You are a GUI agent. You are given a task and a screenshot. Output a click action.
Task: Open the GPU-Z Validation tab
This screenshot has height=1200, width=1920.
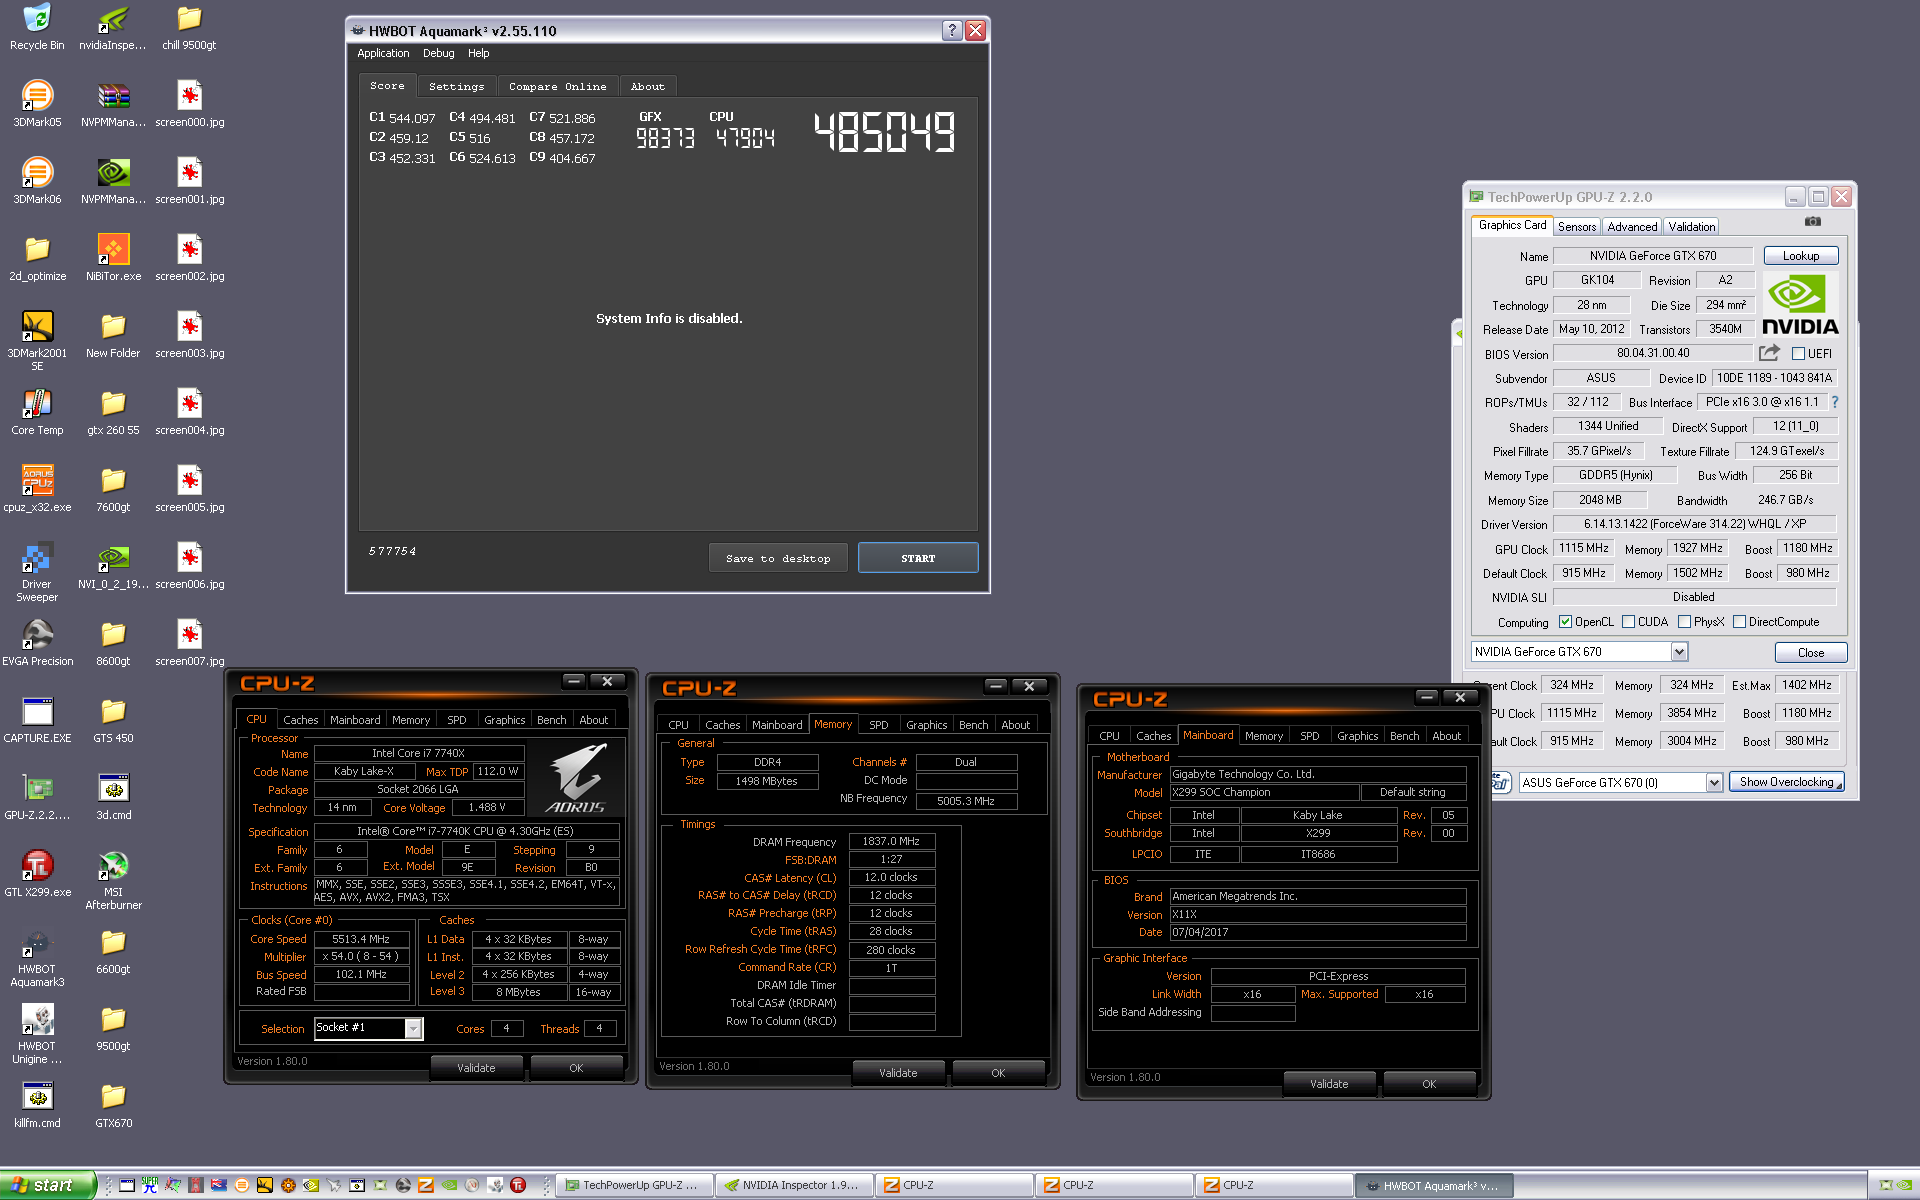point(1692,227)
